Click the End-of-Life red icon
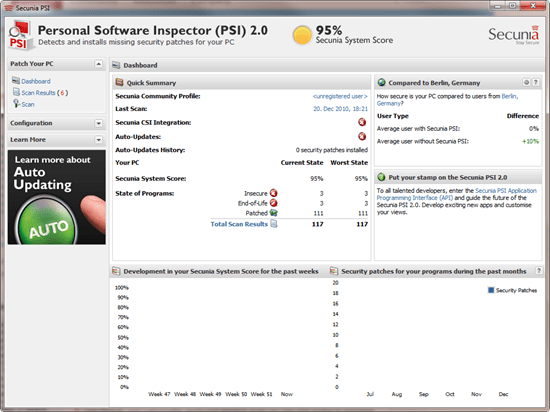Image resolution: width=550 pixels, height=412 pixels. [x=274, y=203]
